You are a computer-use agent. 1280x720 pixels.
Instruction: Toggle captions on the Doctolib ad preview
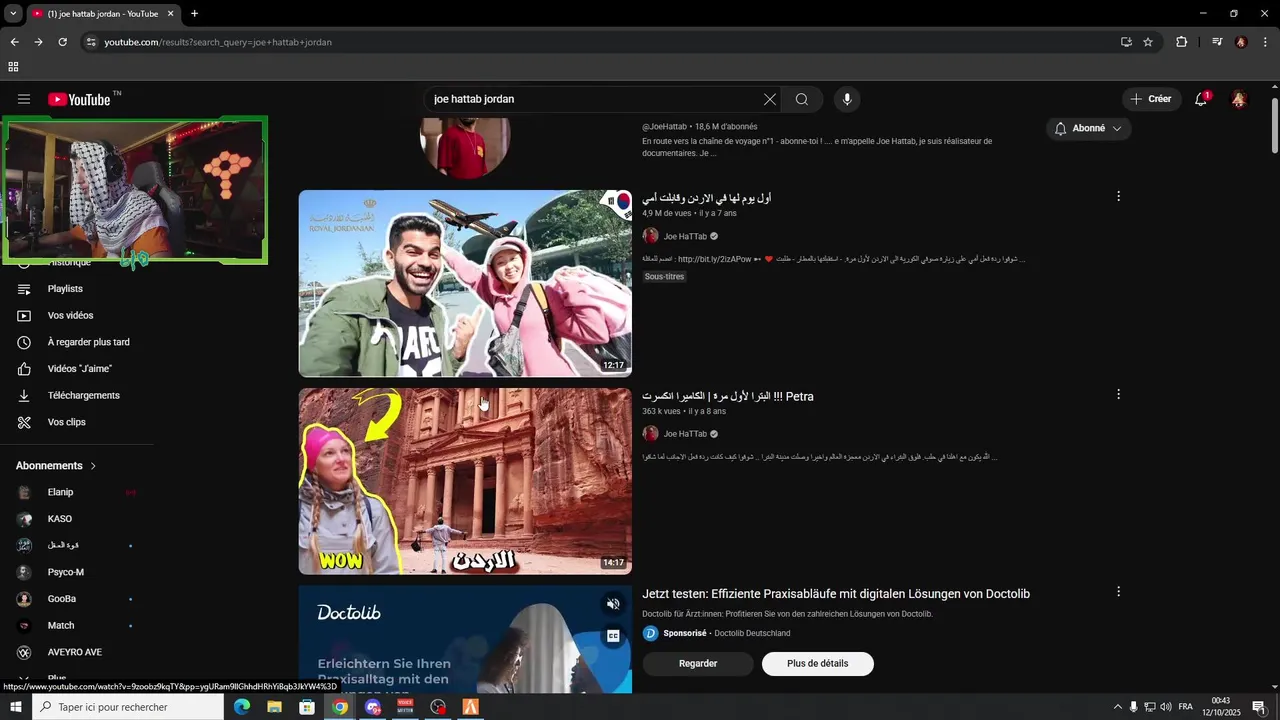coord(613,636)
